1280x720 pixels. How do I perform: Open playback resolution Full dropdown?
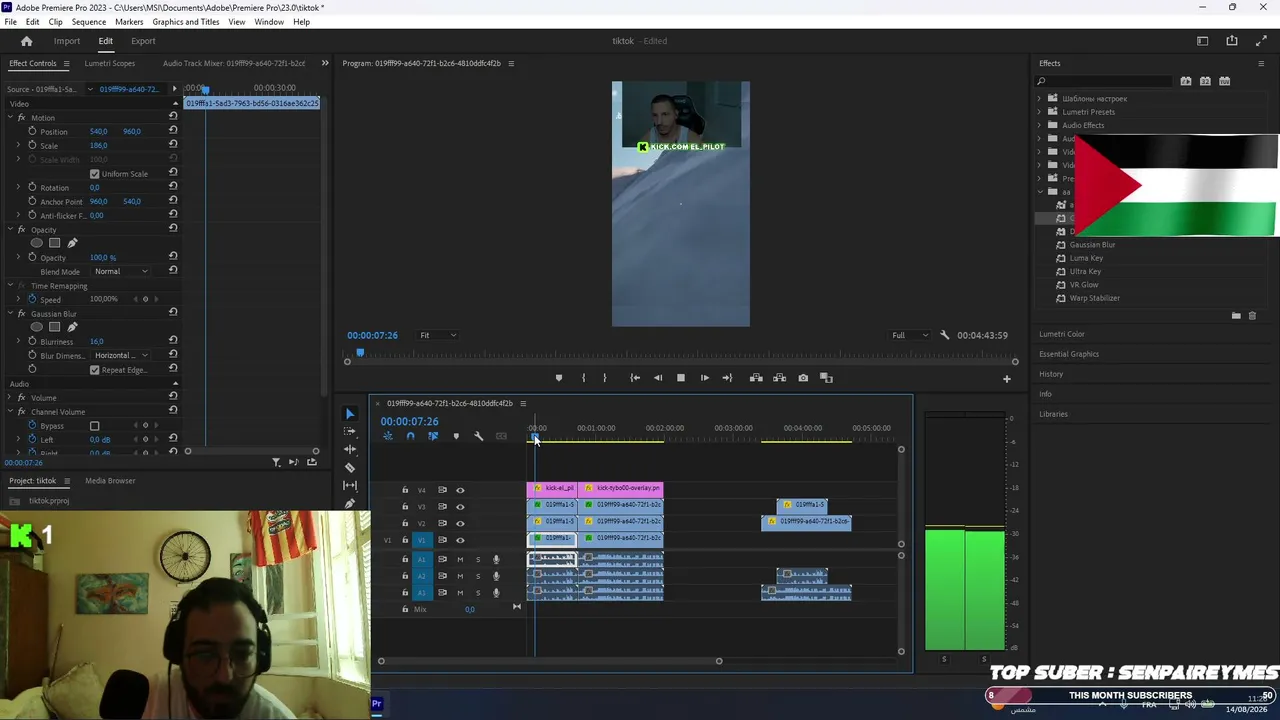tap(909, 335)
